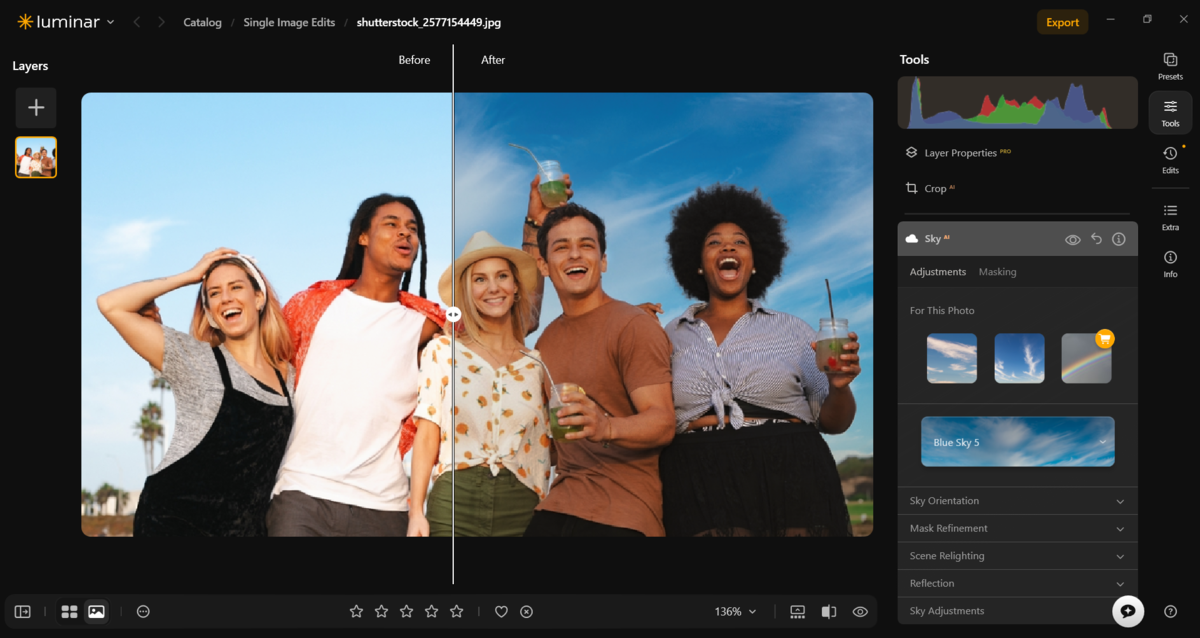Switch to the Adjustments tab
Image resolution: width=1200 pixels, height=638 pixels.
[x=938, y=272]
